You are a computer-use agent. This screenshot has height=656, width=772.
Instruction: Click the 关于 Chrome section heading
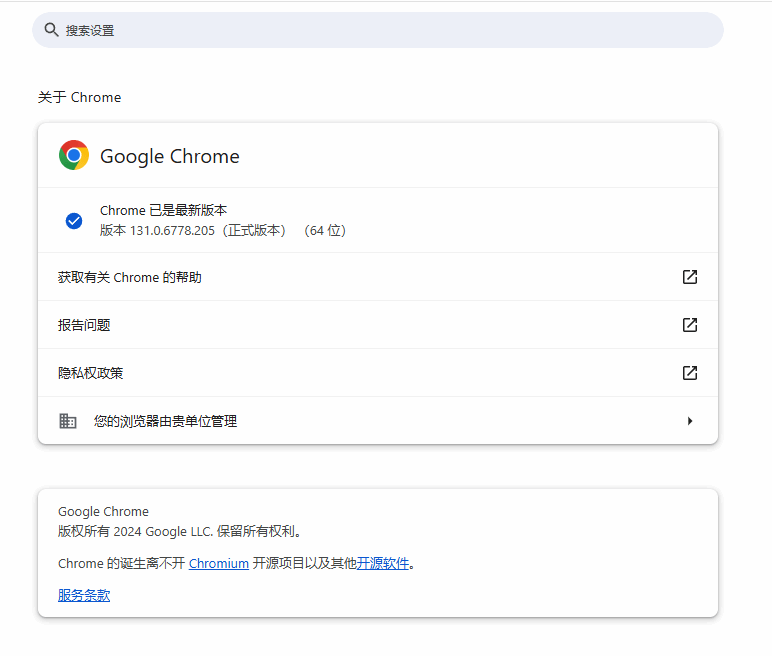click(79, 97)
